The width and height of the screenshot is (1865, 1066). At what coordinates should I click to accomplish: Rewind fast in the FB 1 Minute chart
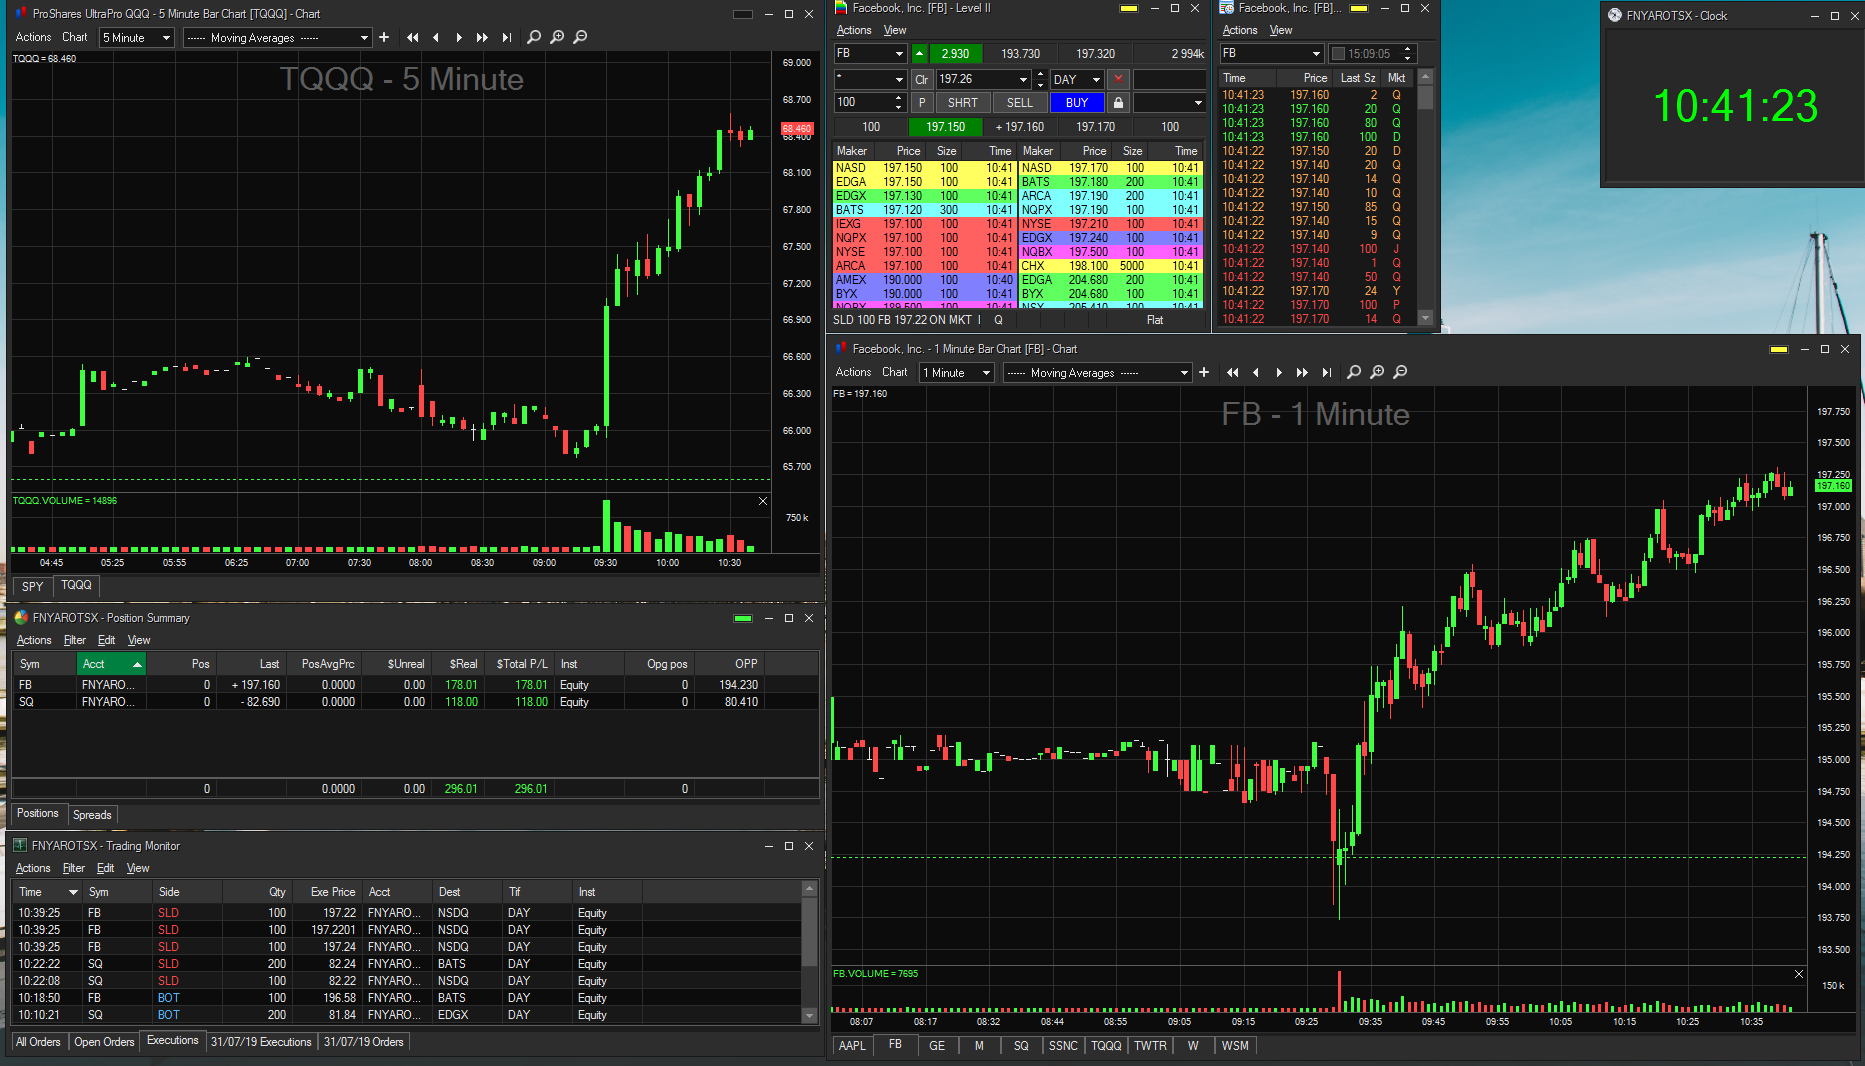point(1233,372)
